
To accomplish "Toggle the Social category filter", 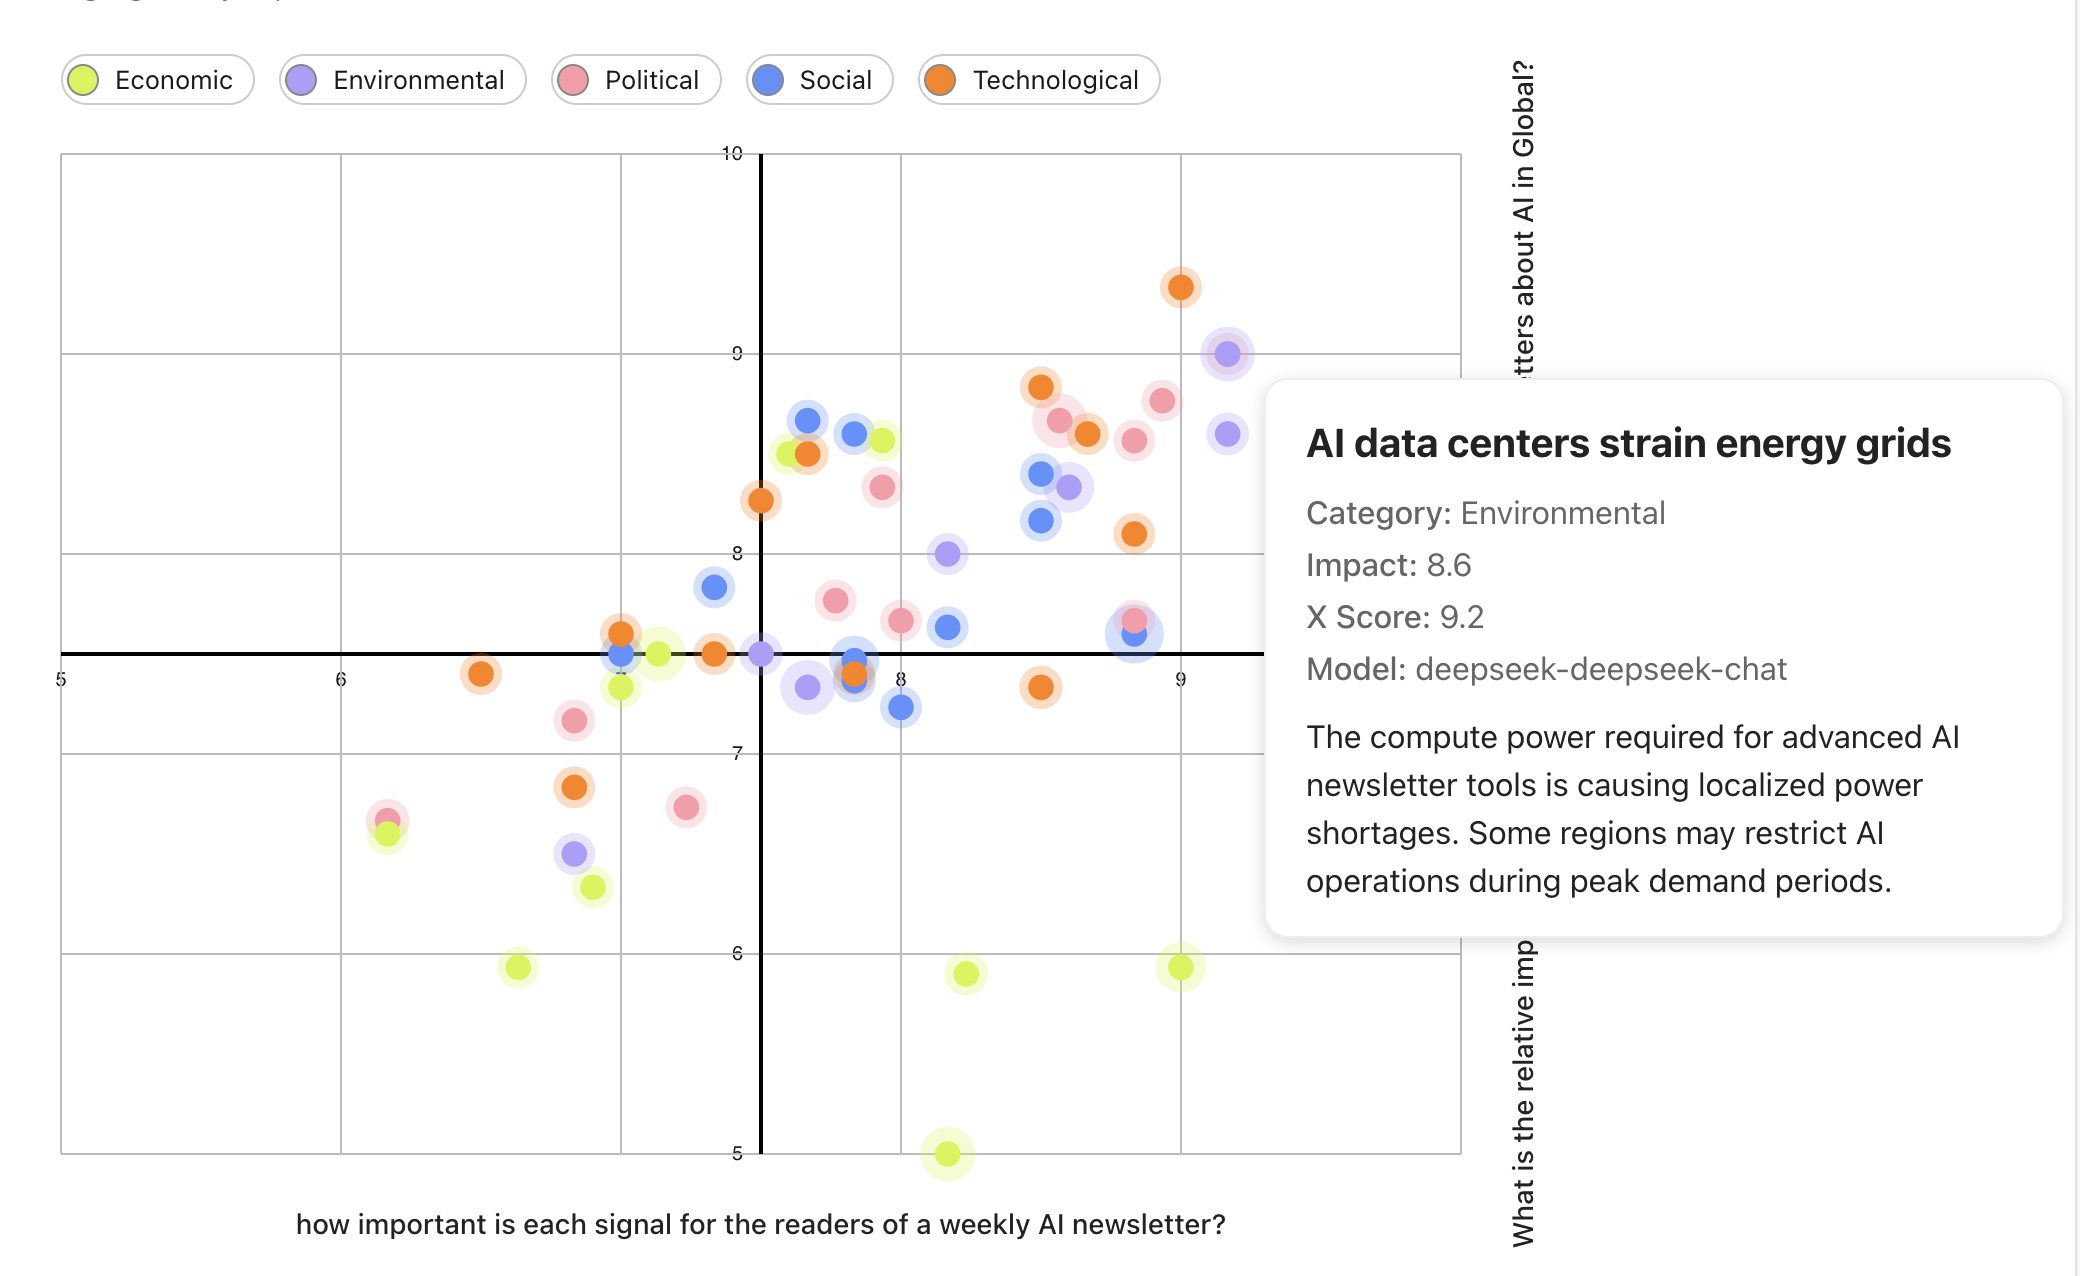I will click(819, 80).
